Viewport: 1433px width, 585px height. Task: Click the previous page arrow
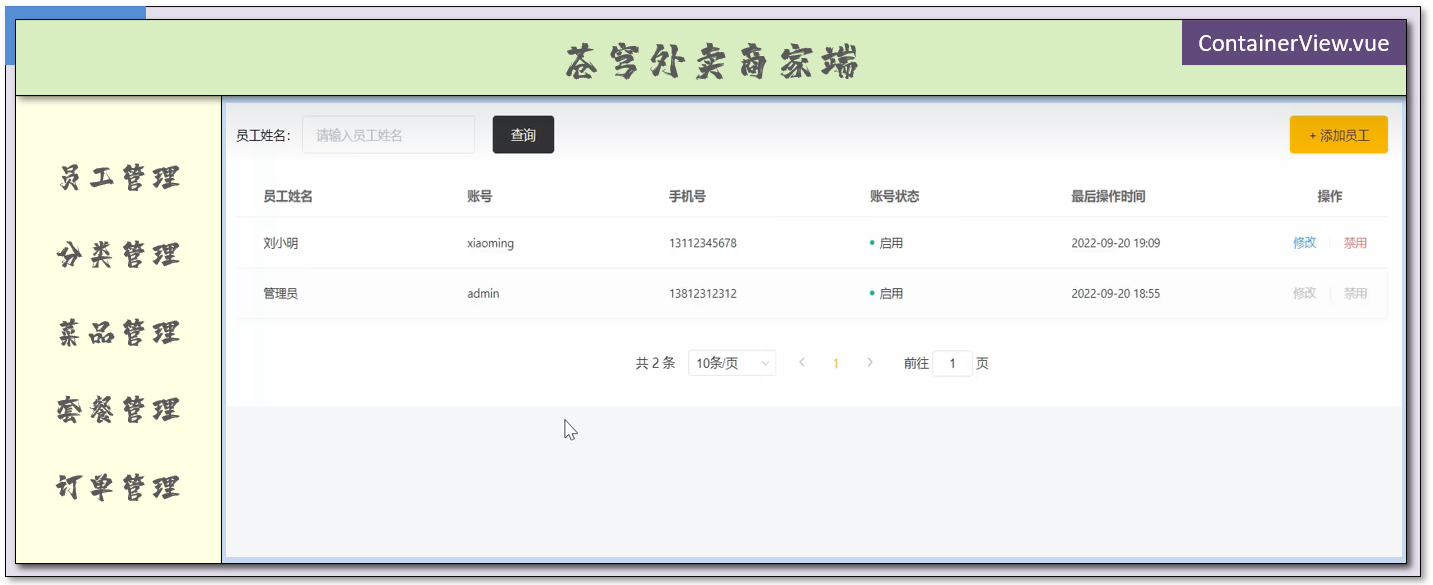pyautogui.click(x=802, y=363)
